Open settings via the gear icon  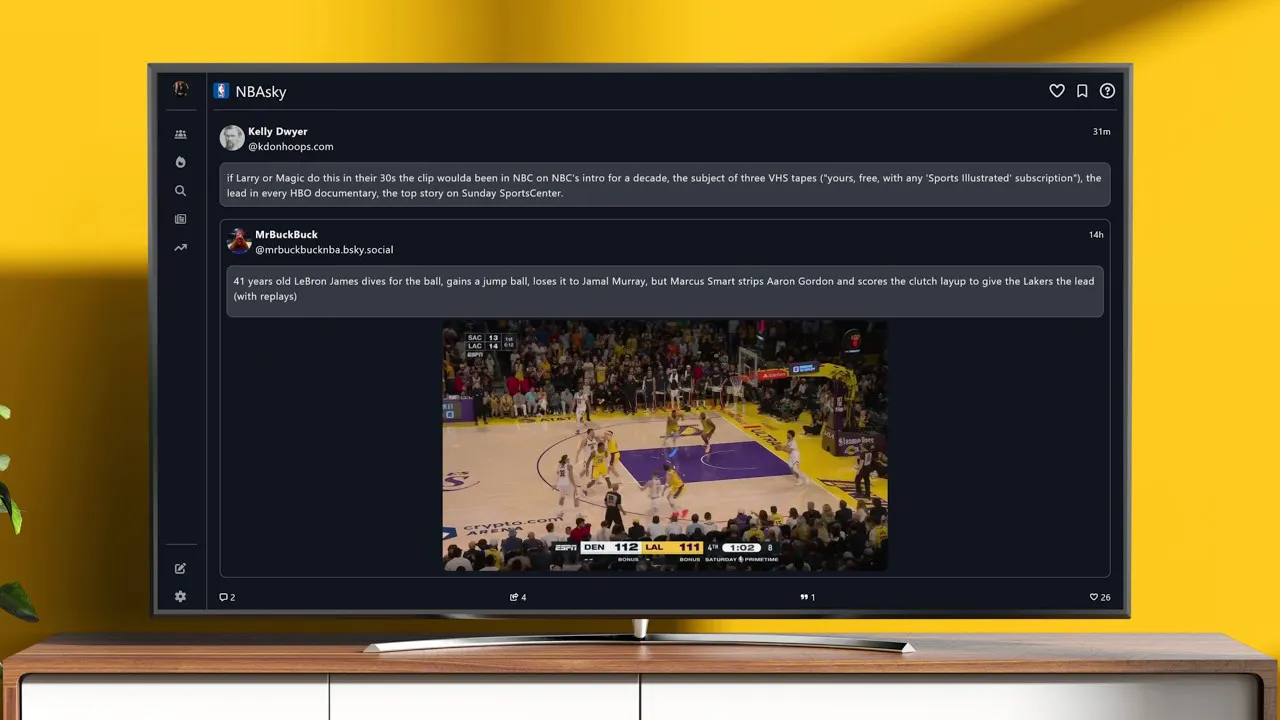pos(180,596)
